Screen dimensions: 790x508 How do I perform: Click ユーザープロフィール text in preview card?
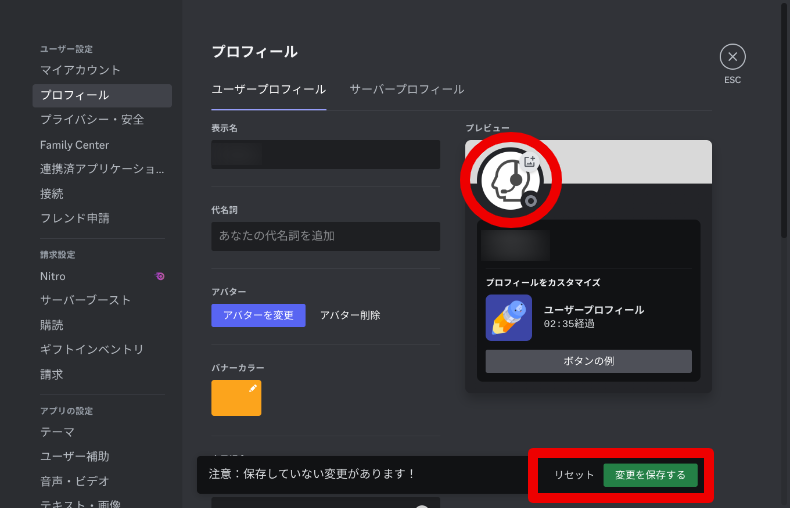594,310
